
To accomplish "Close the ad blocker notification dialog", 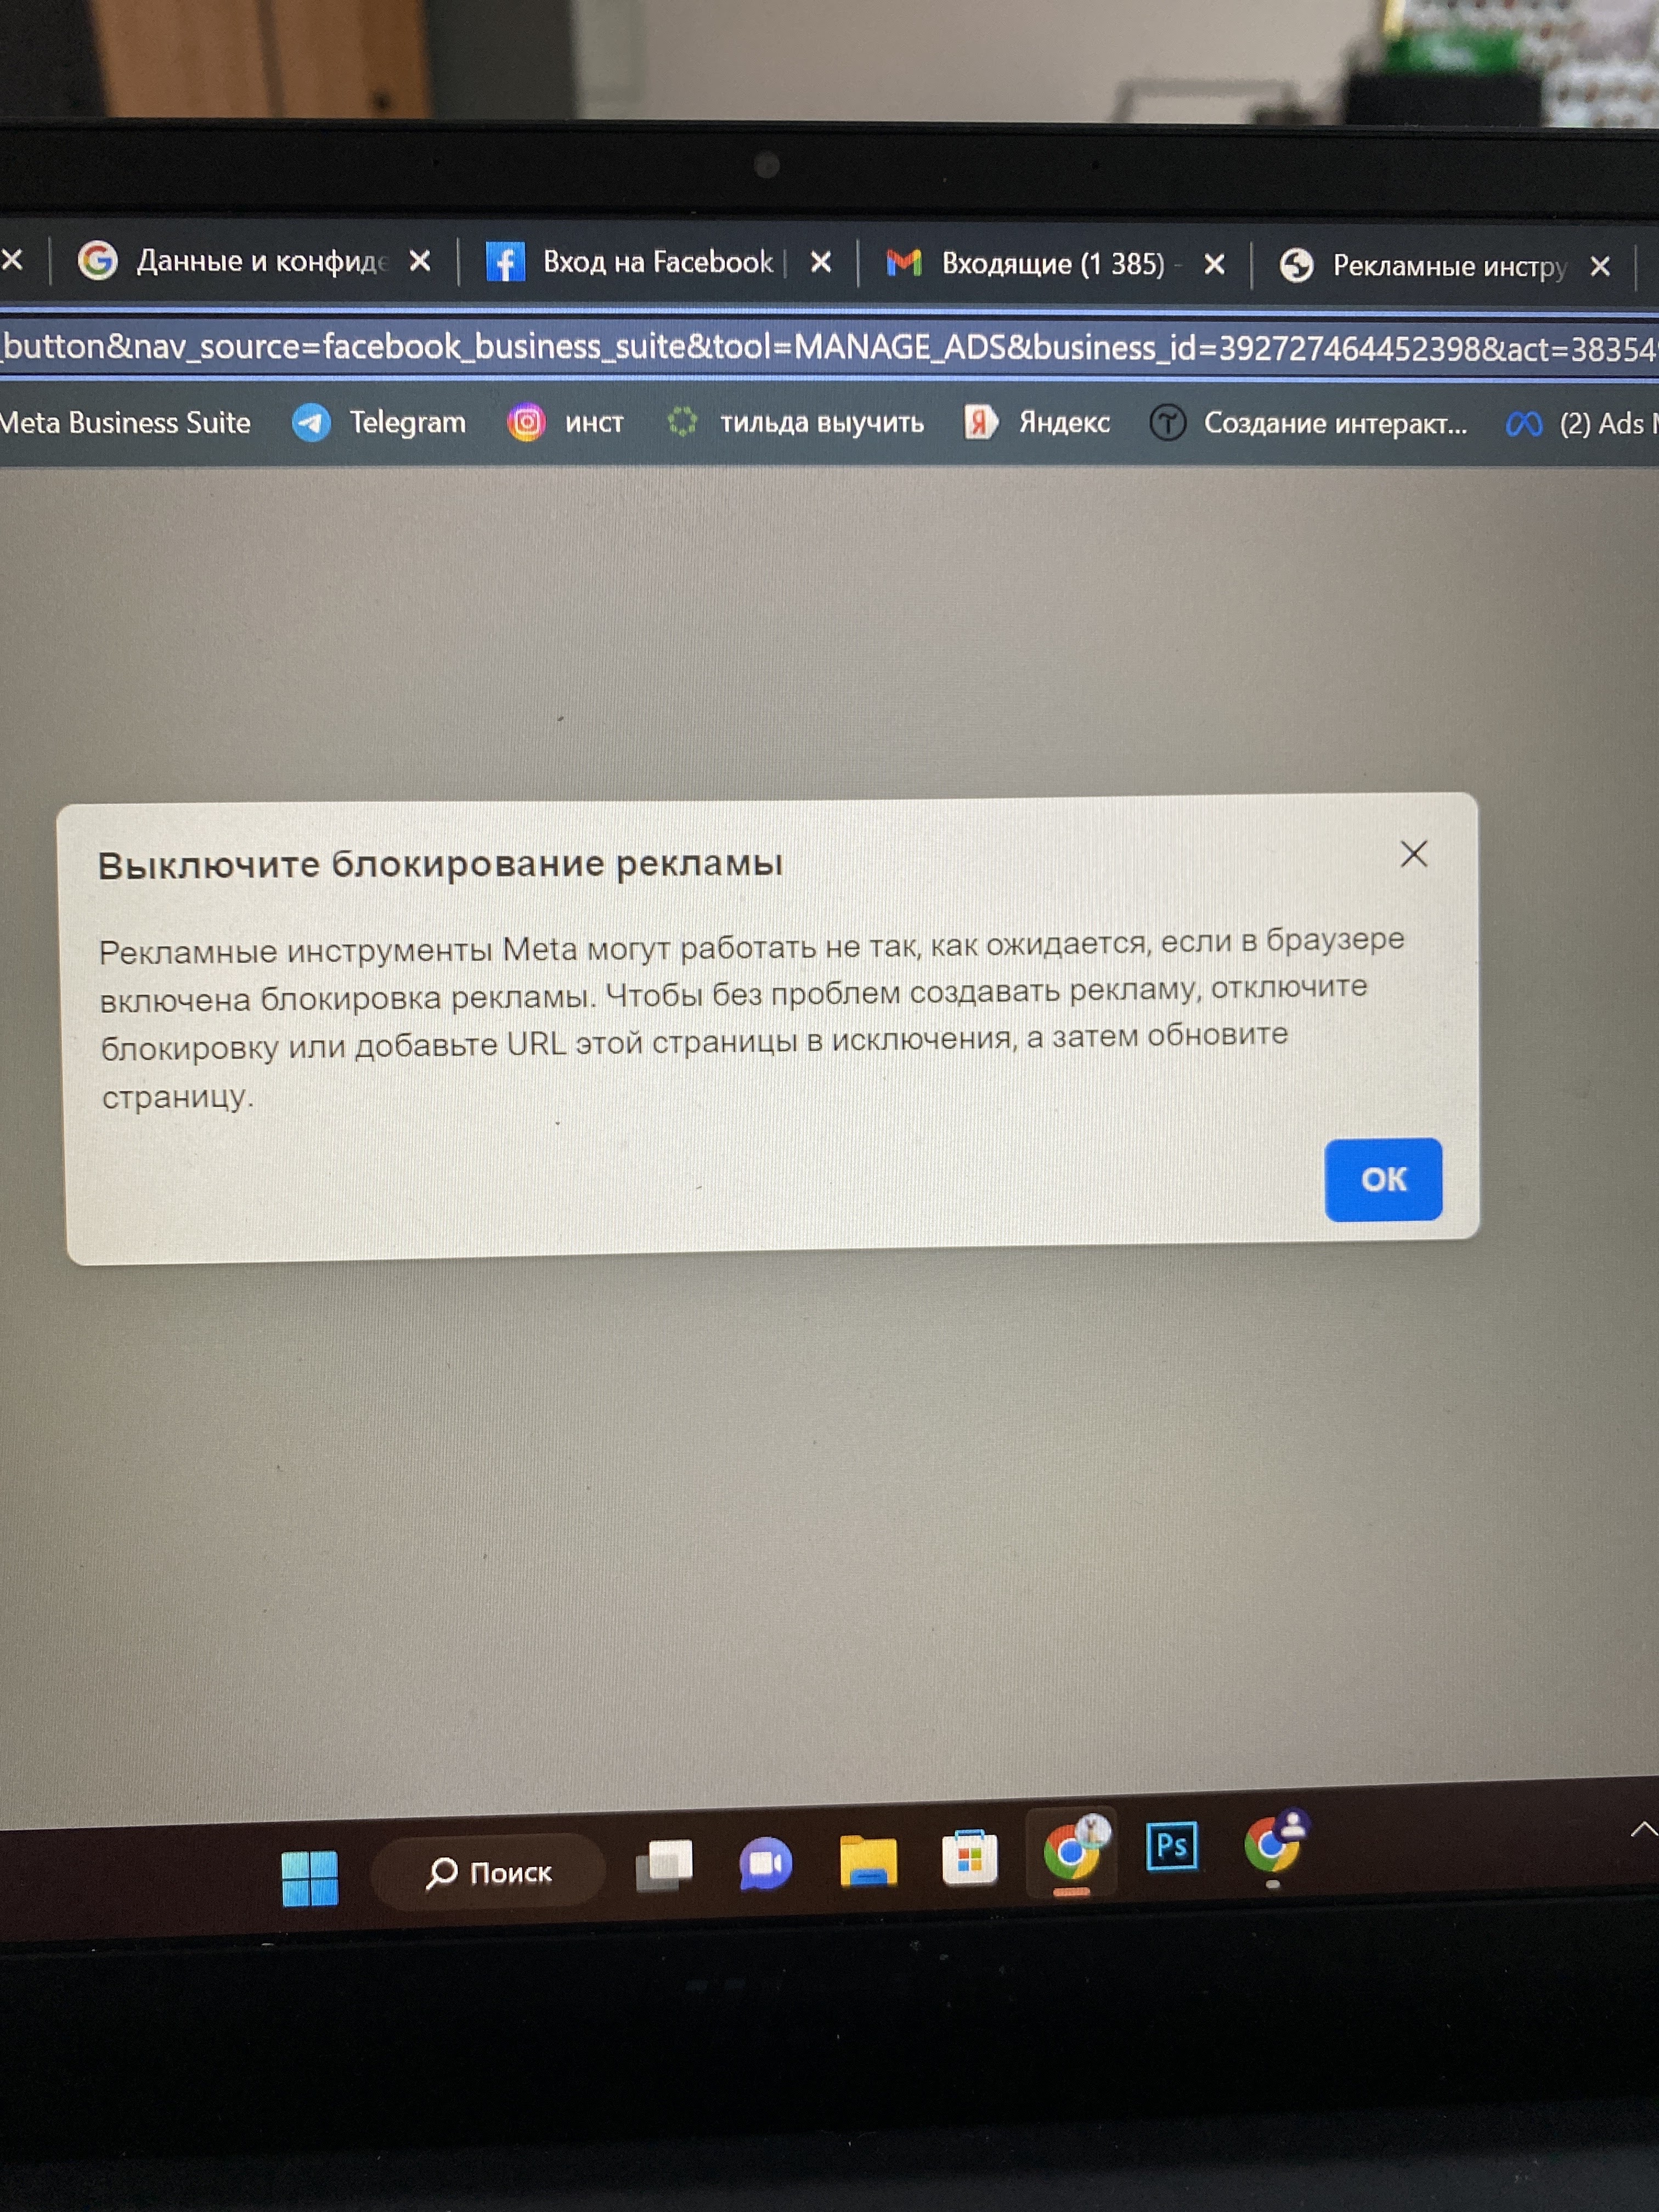I will tap(1417, 854).
